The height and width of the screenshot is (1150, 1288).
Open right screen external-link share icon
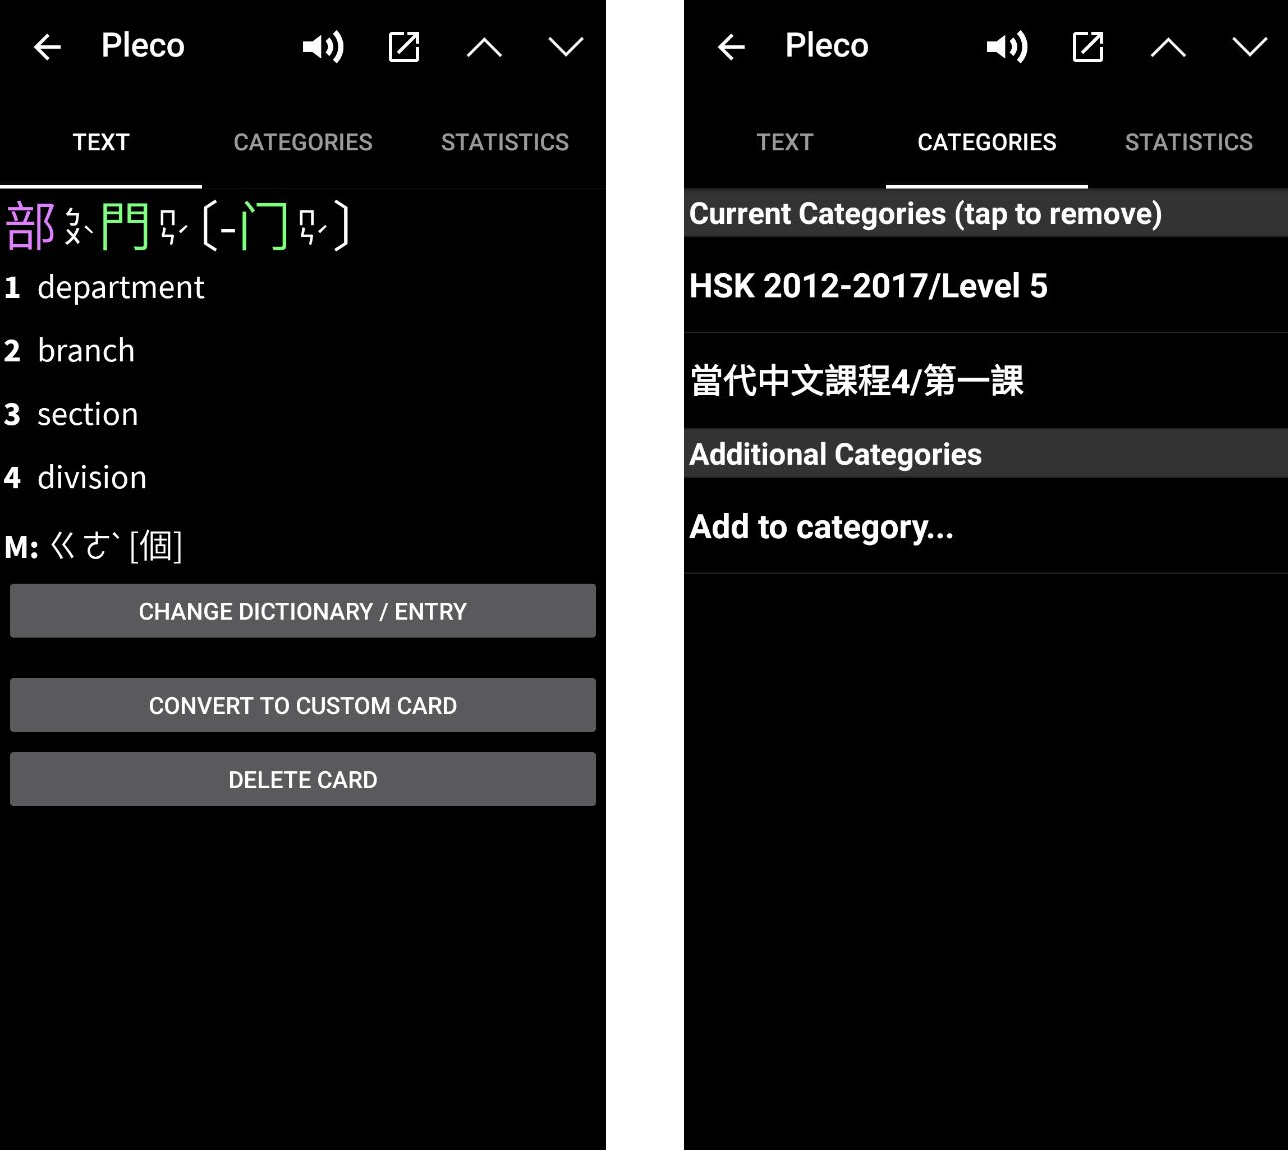(x=1087, y=46)
